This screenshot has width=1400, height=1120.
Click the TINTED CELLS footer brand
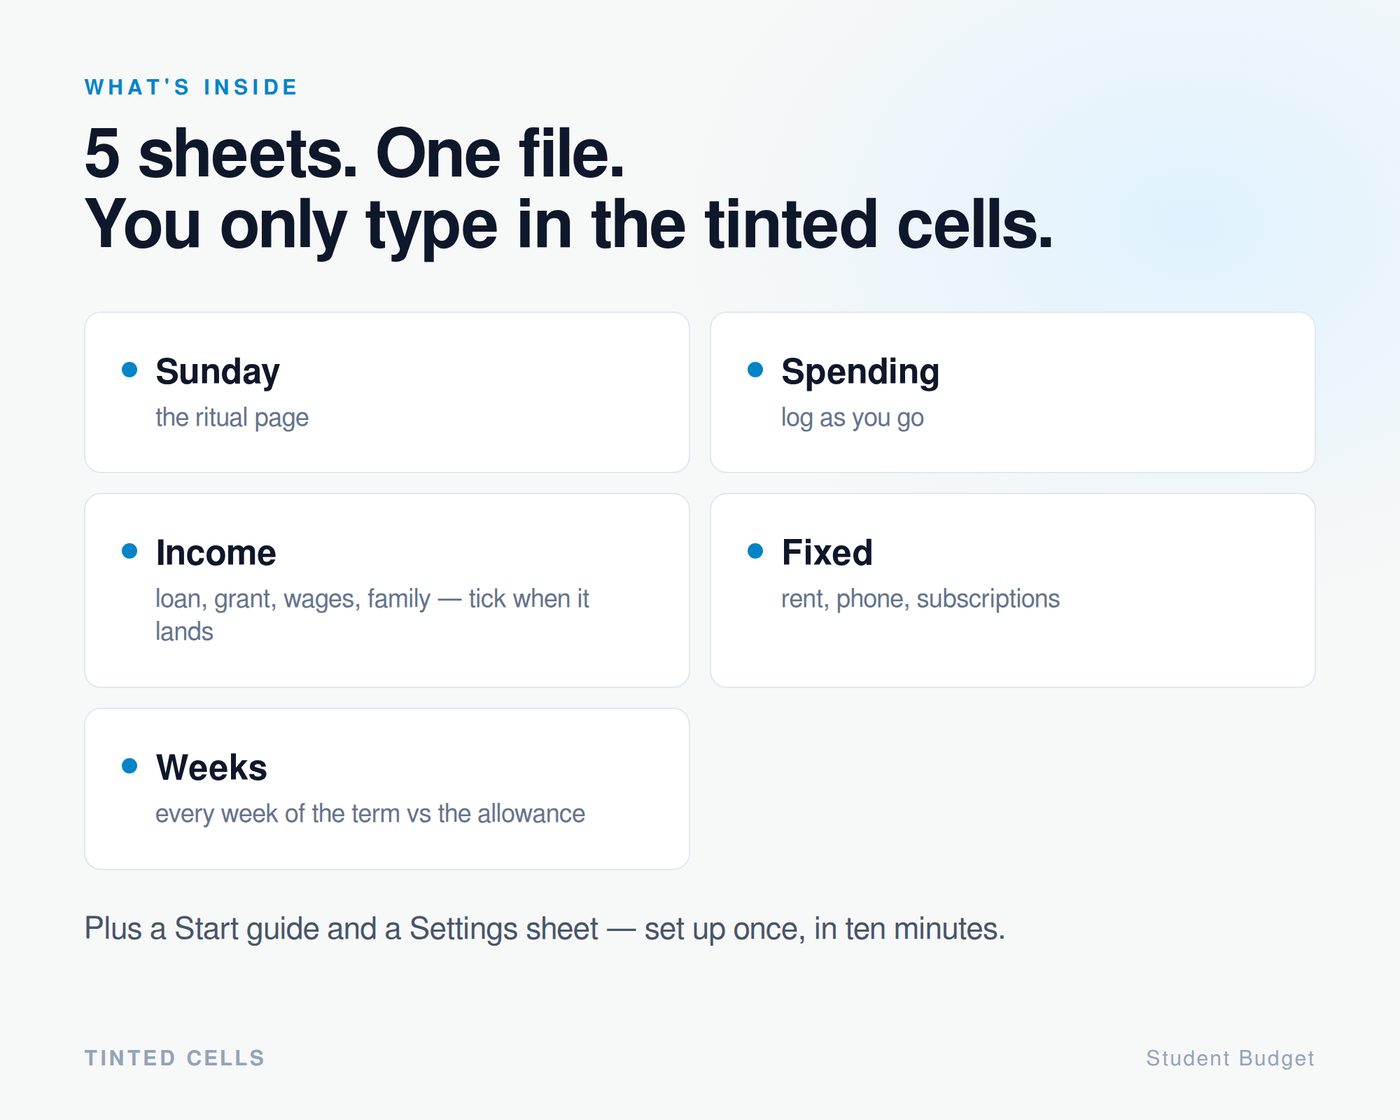175,1058
